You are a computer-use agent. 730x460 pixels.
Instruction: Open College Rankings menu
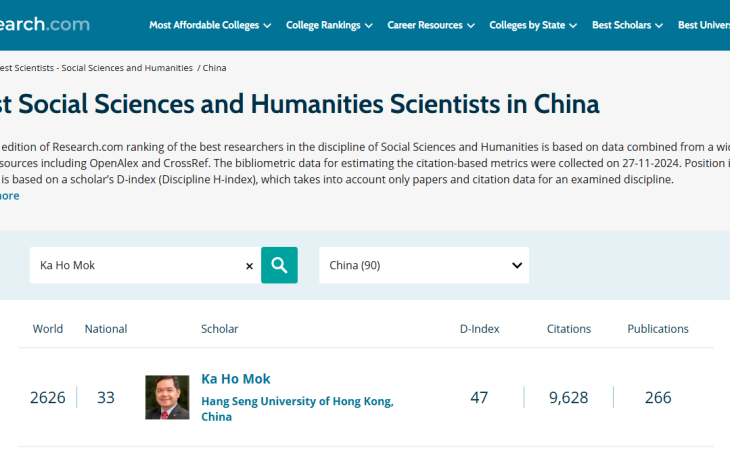click(329, 25)
